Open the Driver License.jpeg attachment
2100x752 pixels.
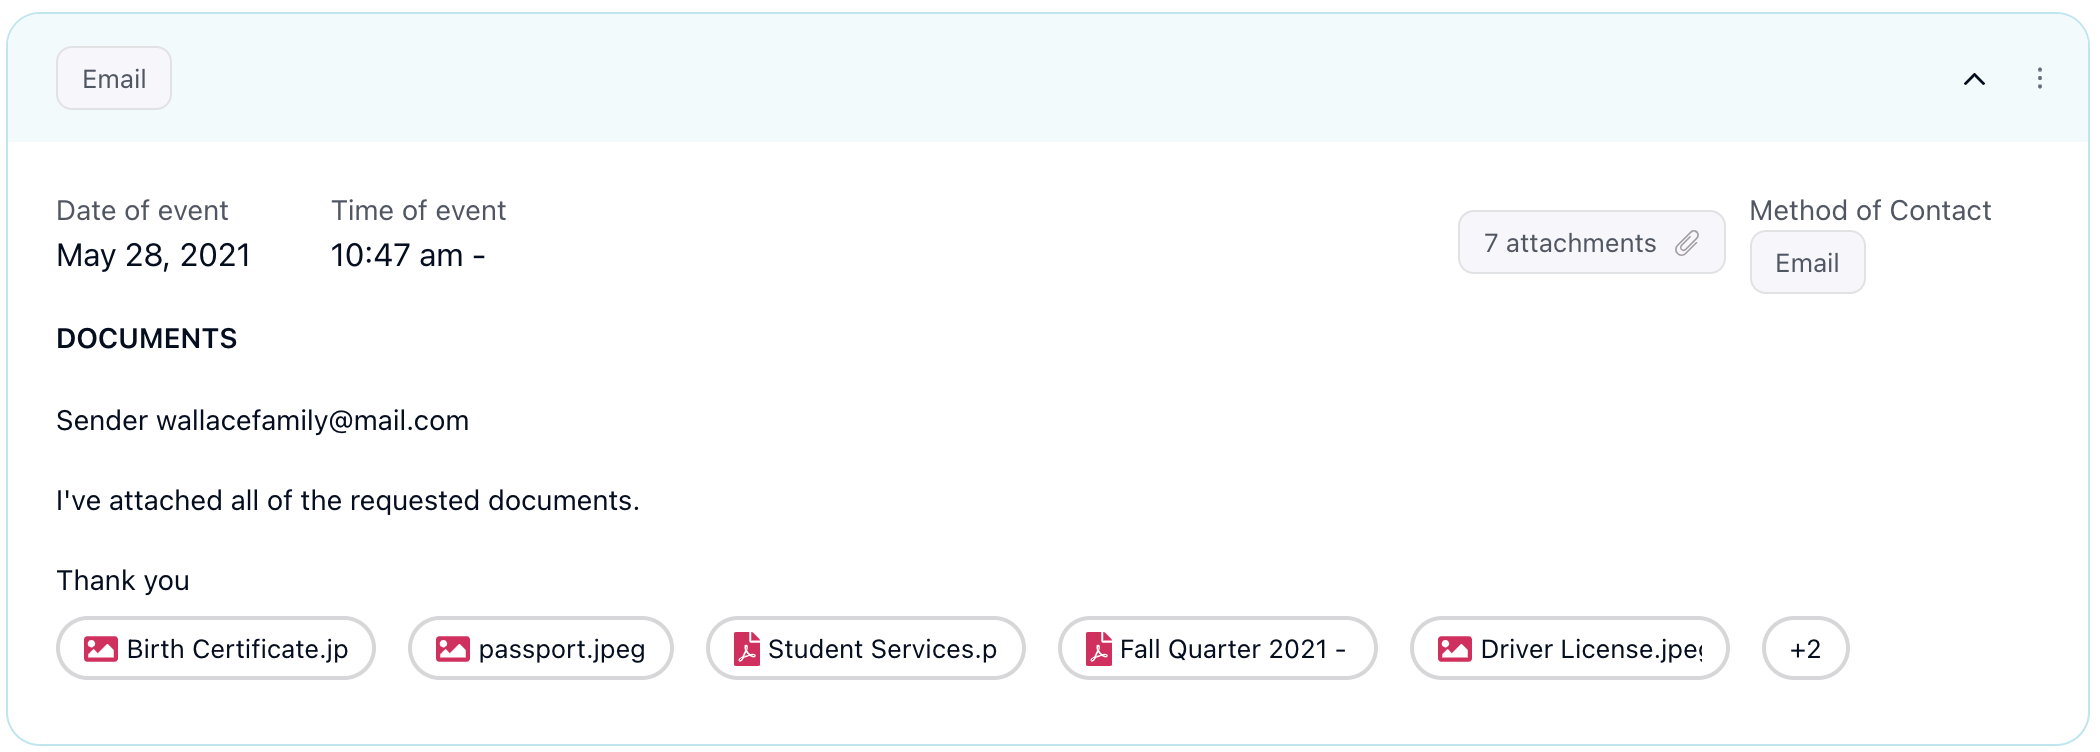1591,649
